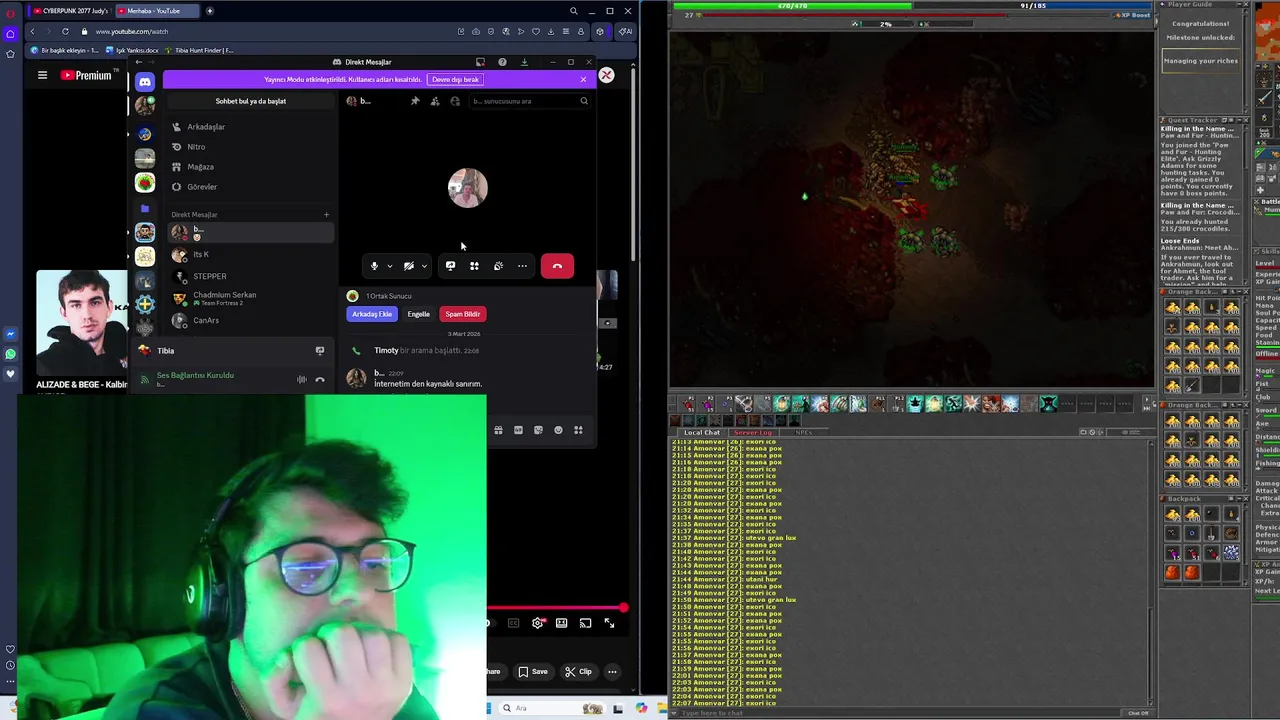Create new direct message plus icon
Image resolution: width=1280 pixels, height=720 pixels.
(326, 214)
